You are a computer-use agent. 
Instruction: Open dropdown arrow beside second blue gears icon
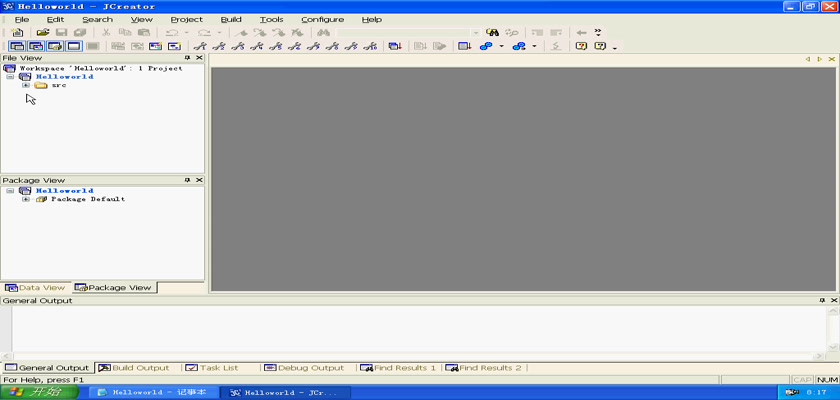click(x=534, y=47)
